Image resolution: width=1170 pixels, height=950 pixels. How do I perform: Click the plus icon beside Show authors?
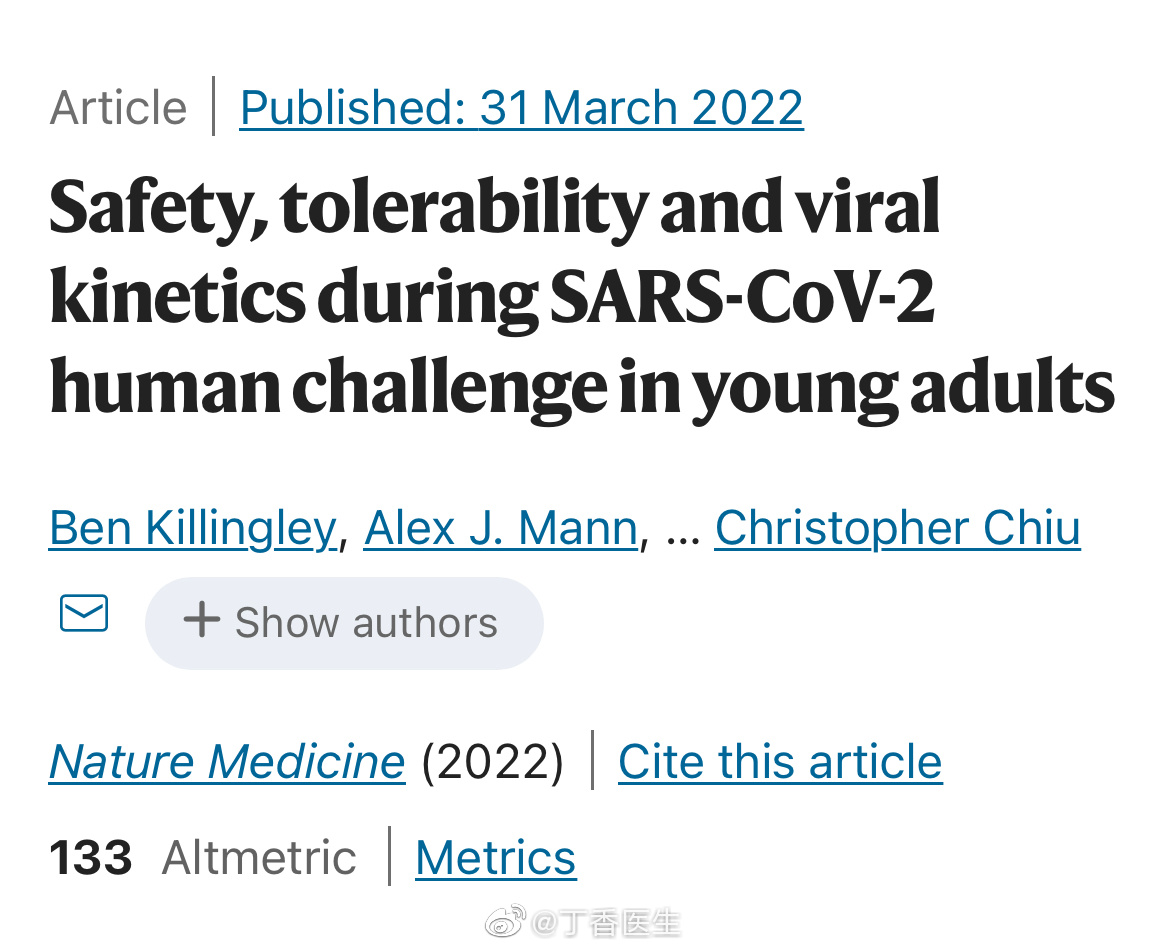tap(201, 621)
